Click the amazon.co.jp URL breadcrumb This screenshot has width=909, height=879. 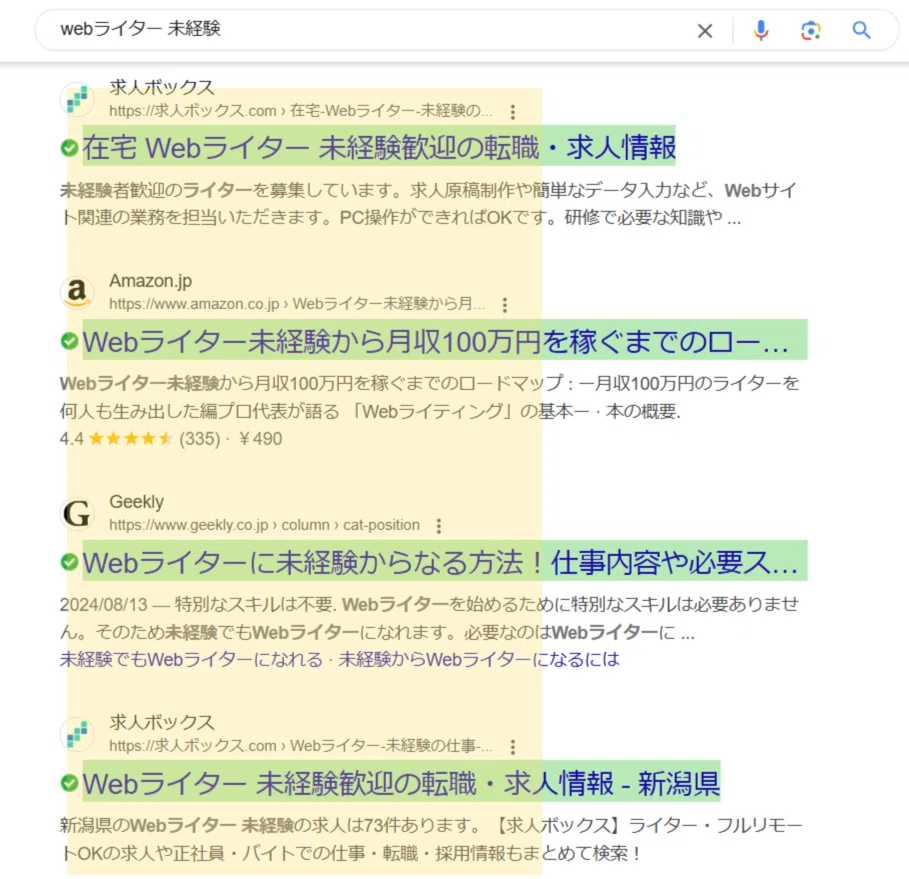[x=297, y=304]
